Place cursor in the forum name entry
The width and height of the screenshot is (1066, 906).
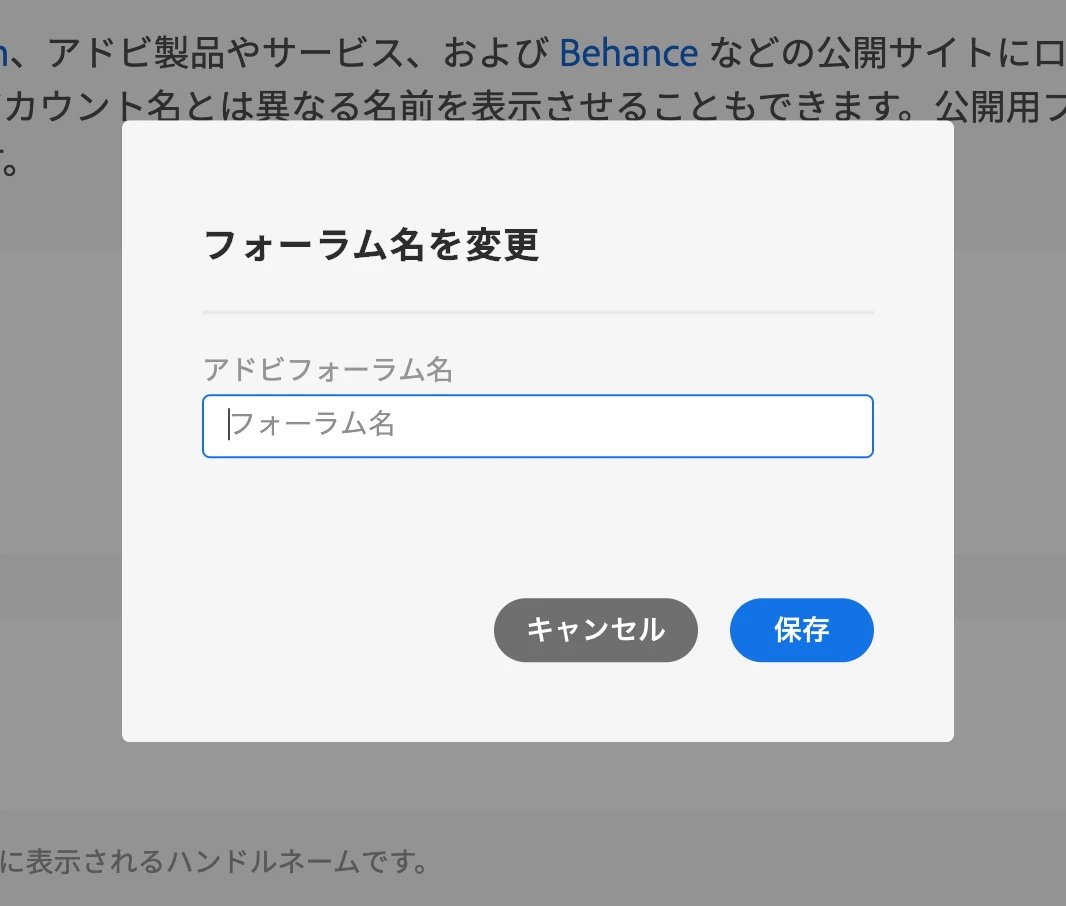[x=538, y=426]
